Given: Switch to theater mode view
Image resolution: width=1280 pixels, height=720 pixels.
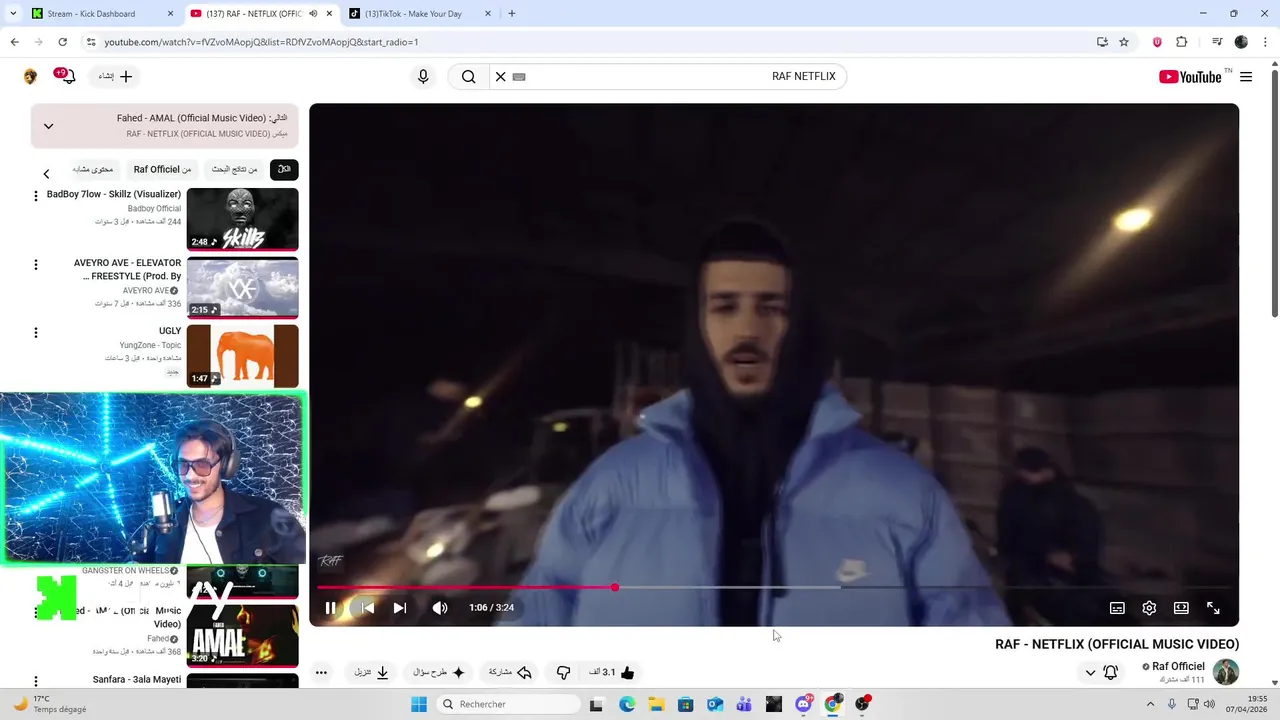Looking at the screenshot, I should coord(1181,608).
